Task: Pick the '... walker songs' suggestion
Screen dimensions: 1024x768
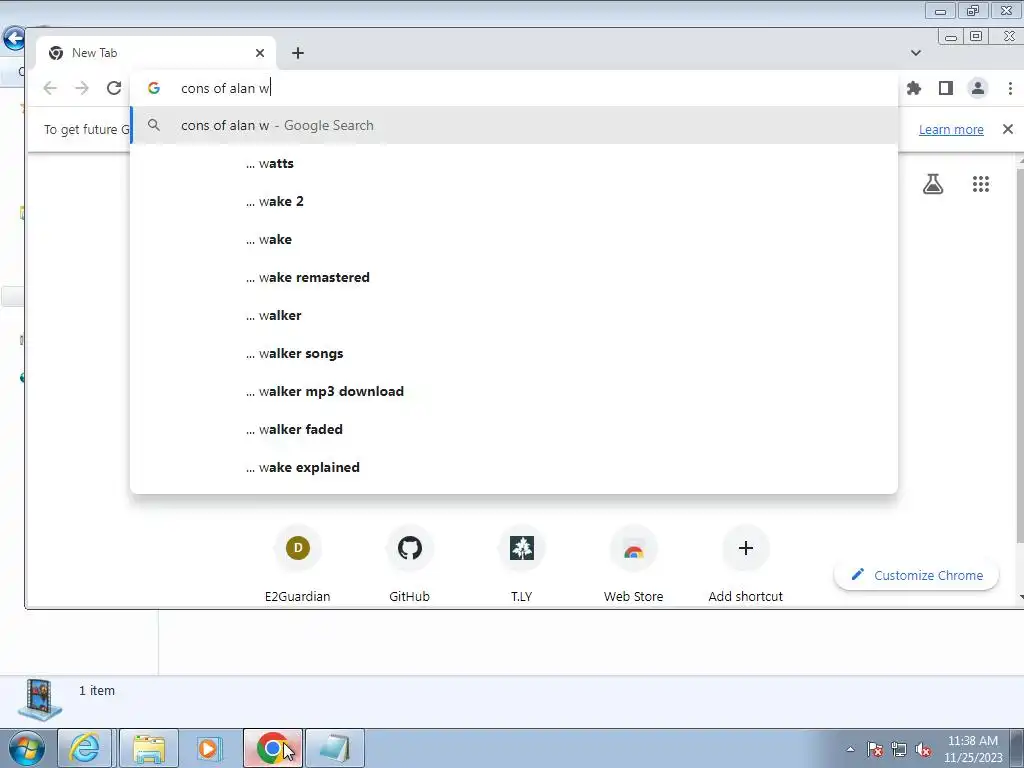Action: click(514, 353)
